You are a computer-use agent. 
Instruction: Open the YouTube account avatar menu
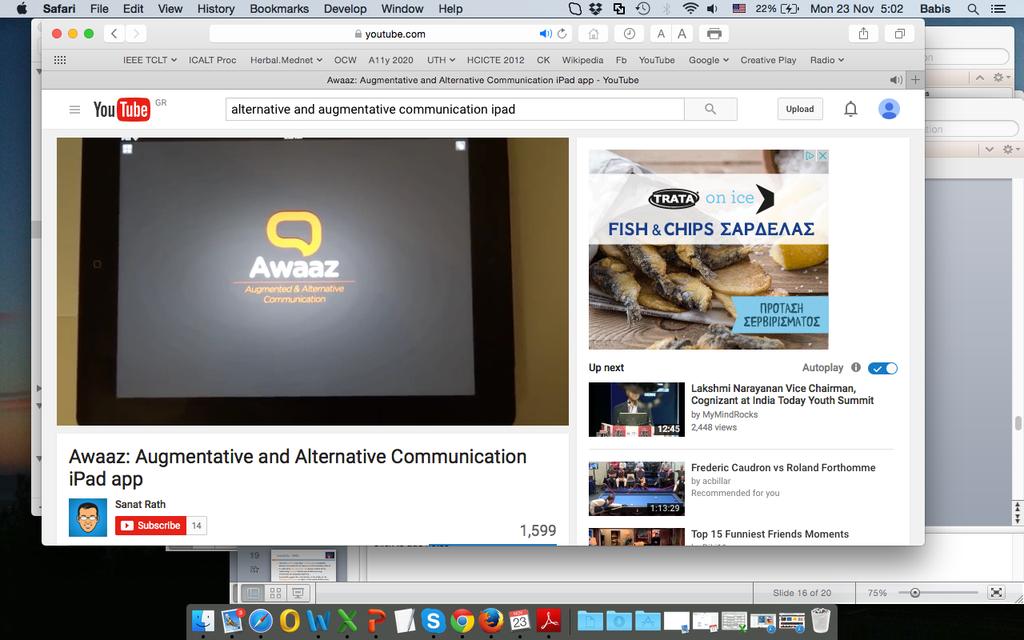click(889, 109)
